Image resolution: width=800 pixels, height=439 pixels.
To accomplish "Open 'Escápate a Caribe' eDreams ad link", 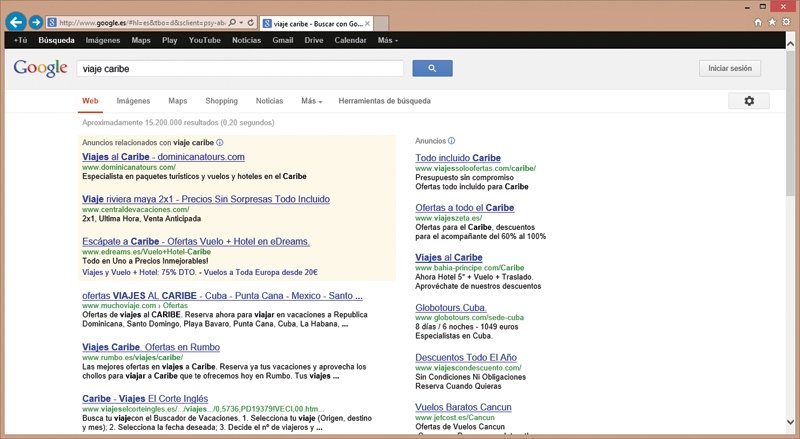I will [196, 241].
